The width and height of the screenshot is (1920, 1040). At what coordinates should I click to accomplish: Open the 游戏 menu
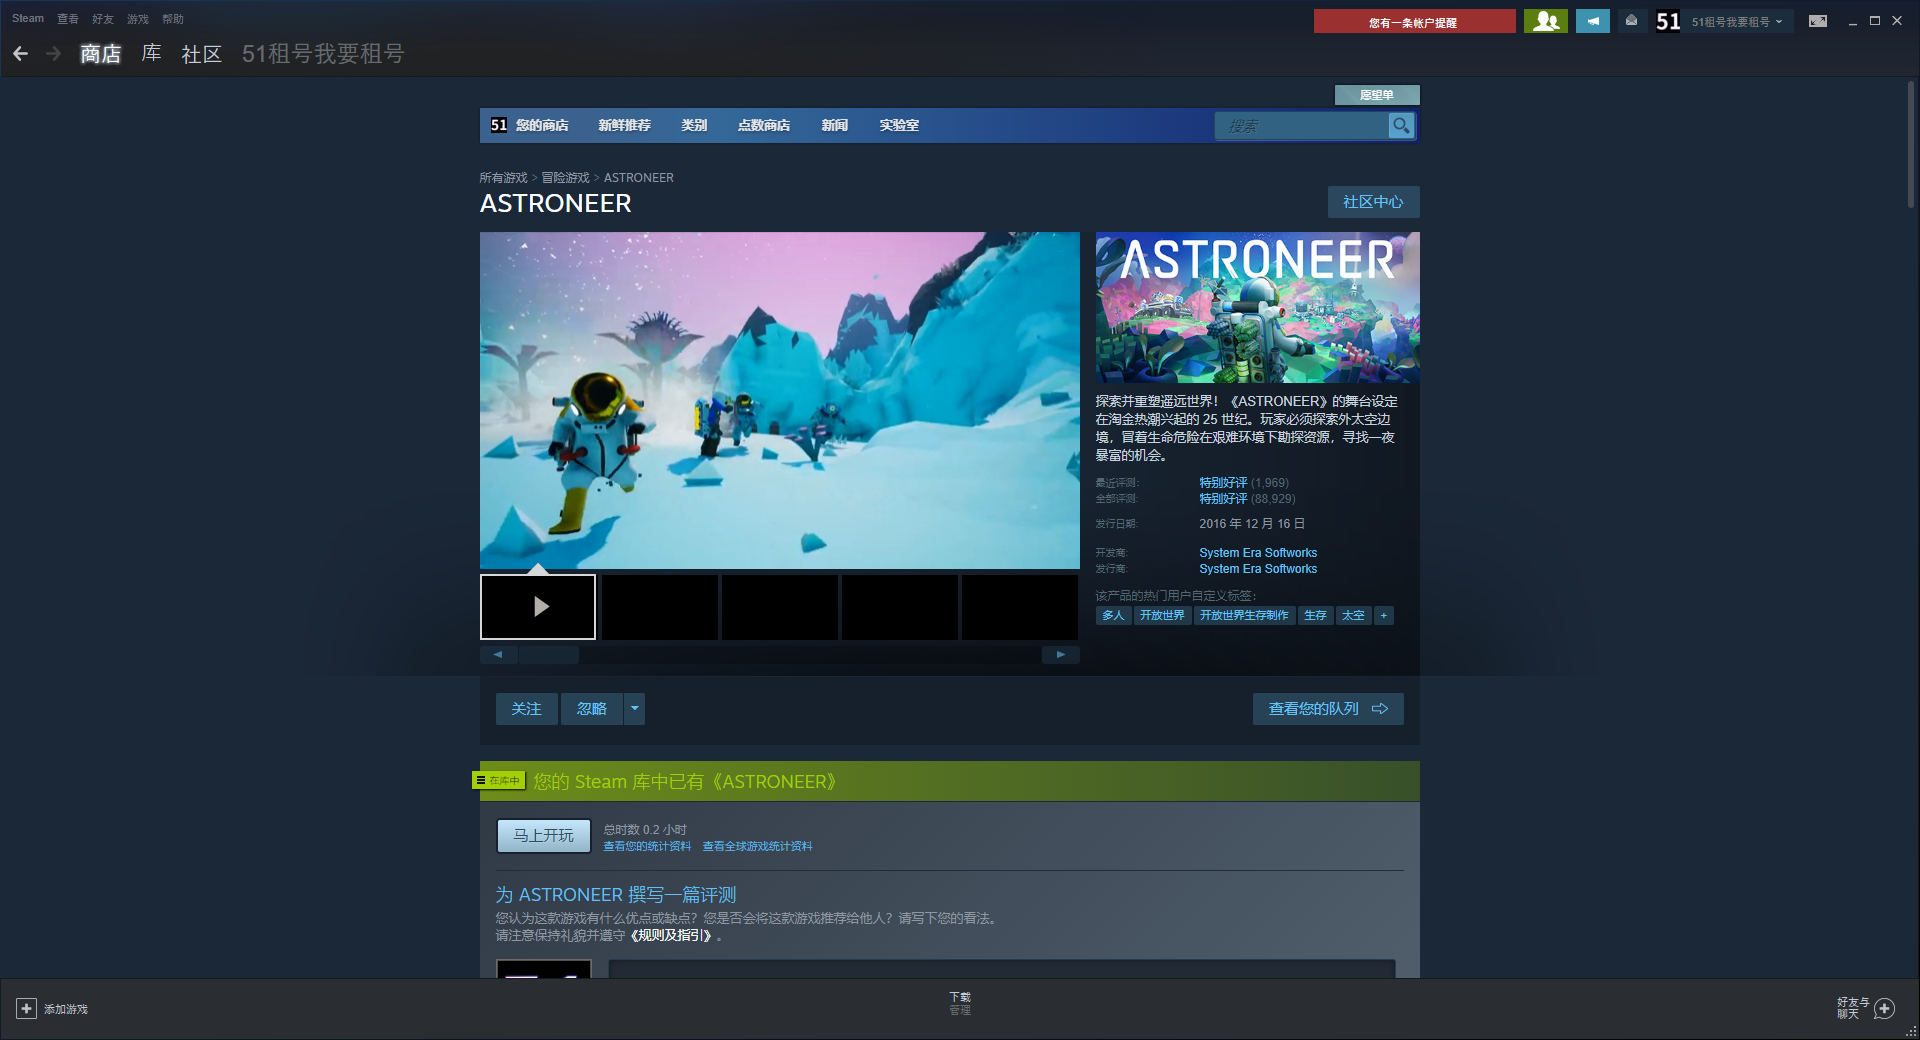pyautogui.click(x=138, y=19)
